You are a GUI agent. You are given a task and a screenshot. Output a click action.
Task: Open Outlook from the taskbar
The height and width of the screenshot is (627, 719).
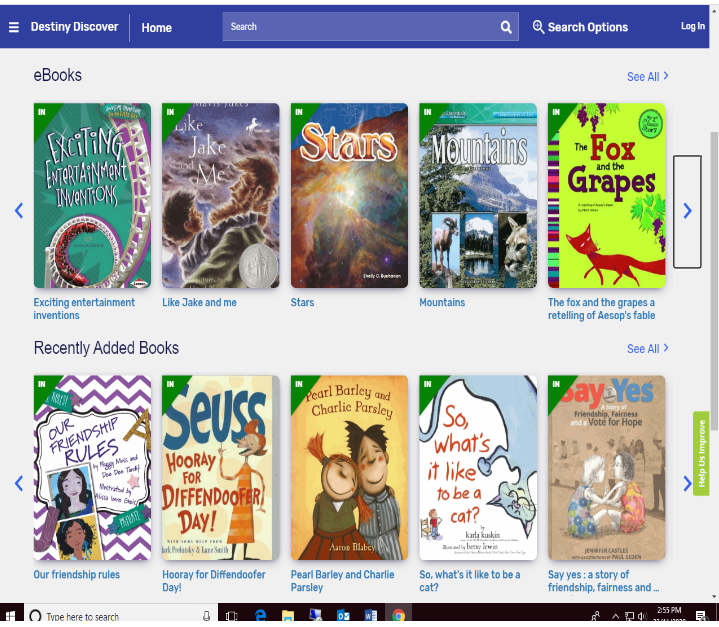coord(343,616)
